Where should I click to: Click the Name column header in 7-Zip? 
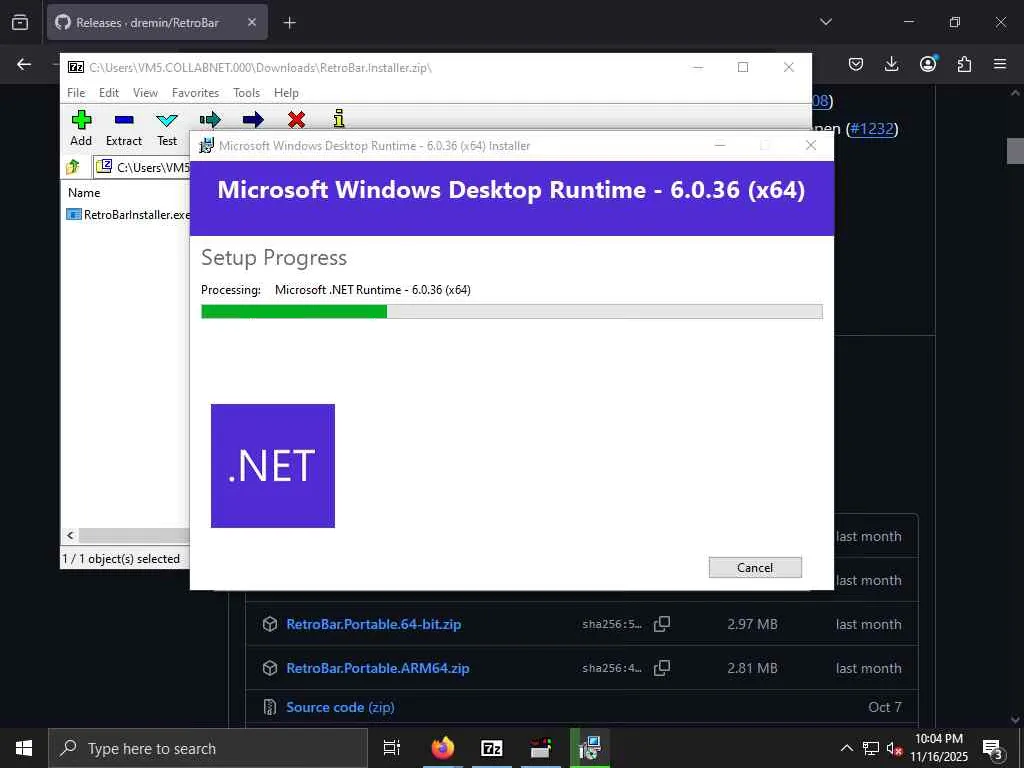pos(84,193)
